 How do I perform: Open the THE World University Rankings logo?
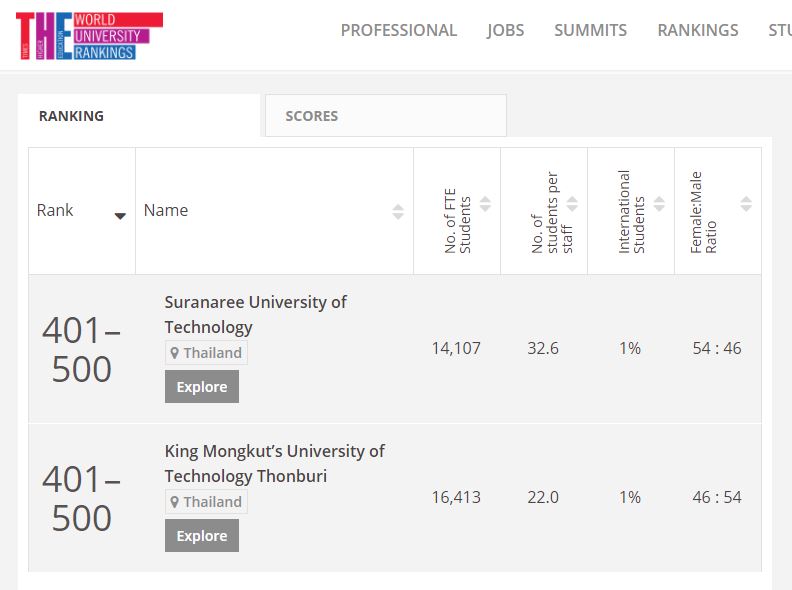[89, 36]
